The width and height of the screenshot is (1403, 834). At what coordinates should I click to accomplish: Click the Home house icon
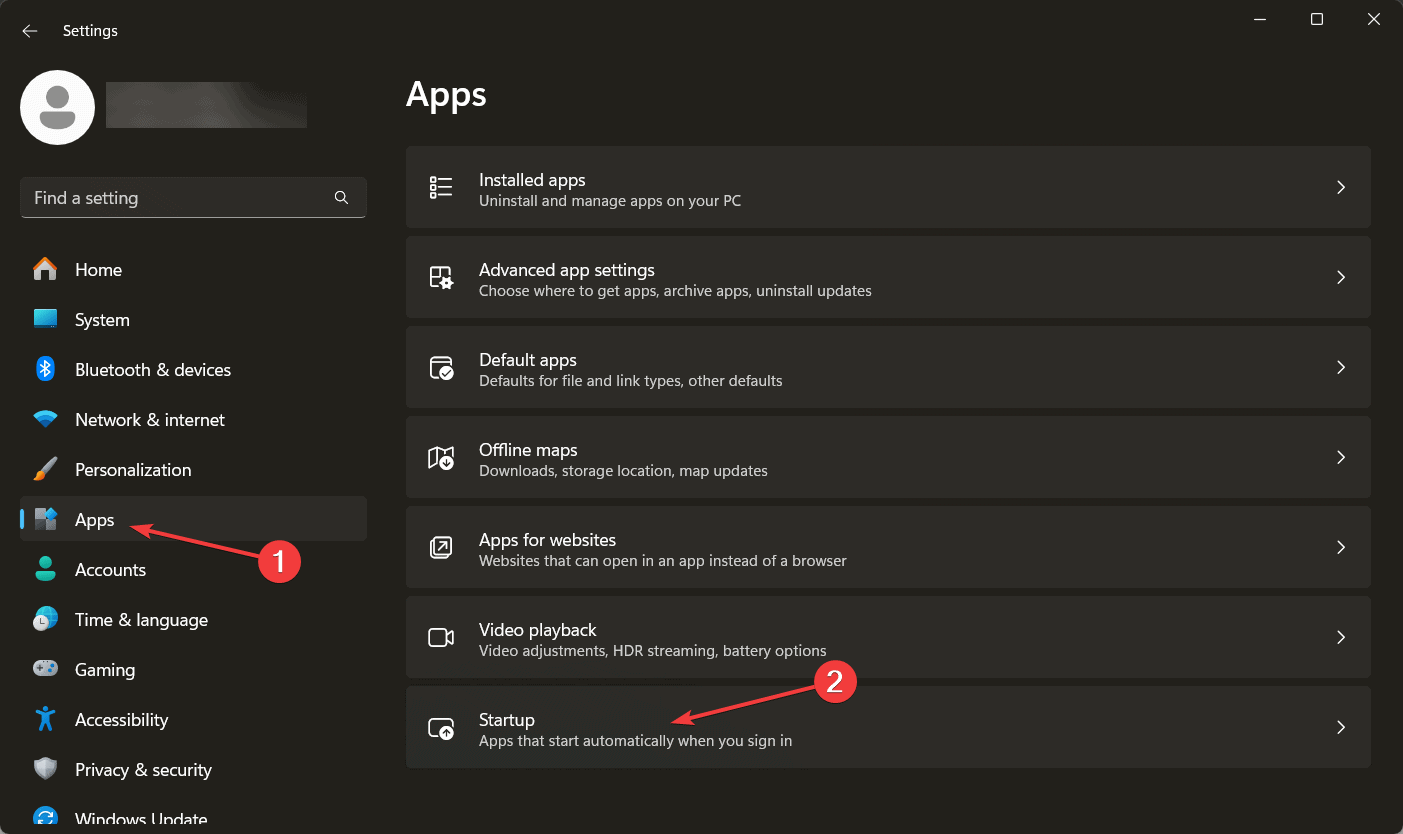point(45,270)
